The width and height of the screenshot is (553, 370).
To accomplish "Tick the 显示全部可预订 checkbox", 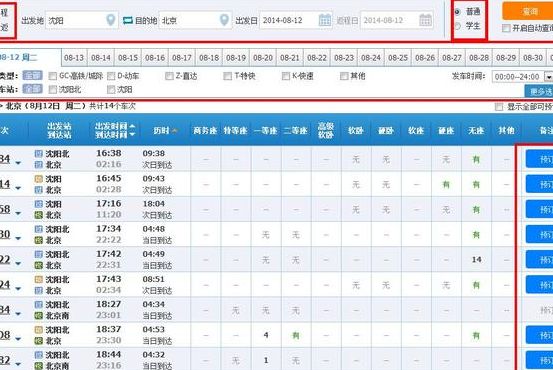I will click(x=499, y=107).
